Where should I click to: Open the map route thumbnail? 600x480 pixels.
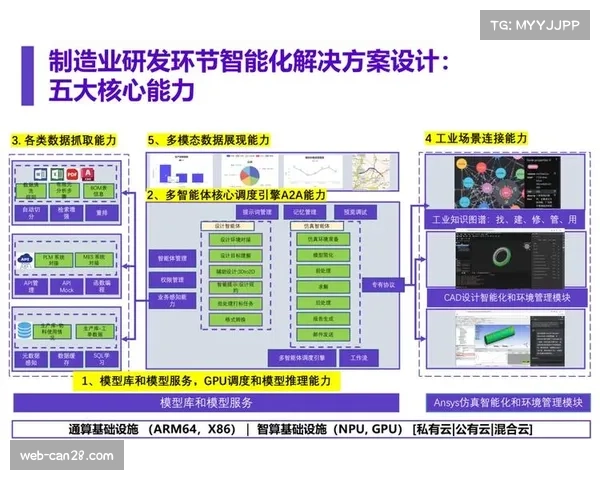372,171
